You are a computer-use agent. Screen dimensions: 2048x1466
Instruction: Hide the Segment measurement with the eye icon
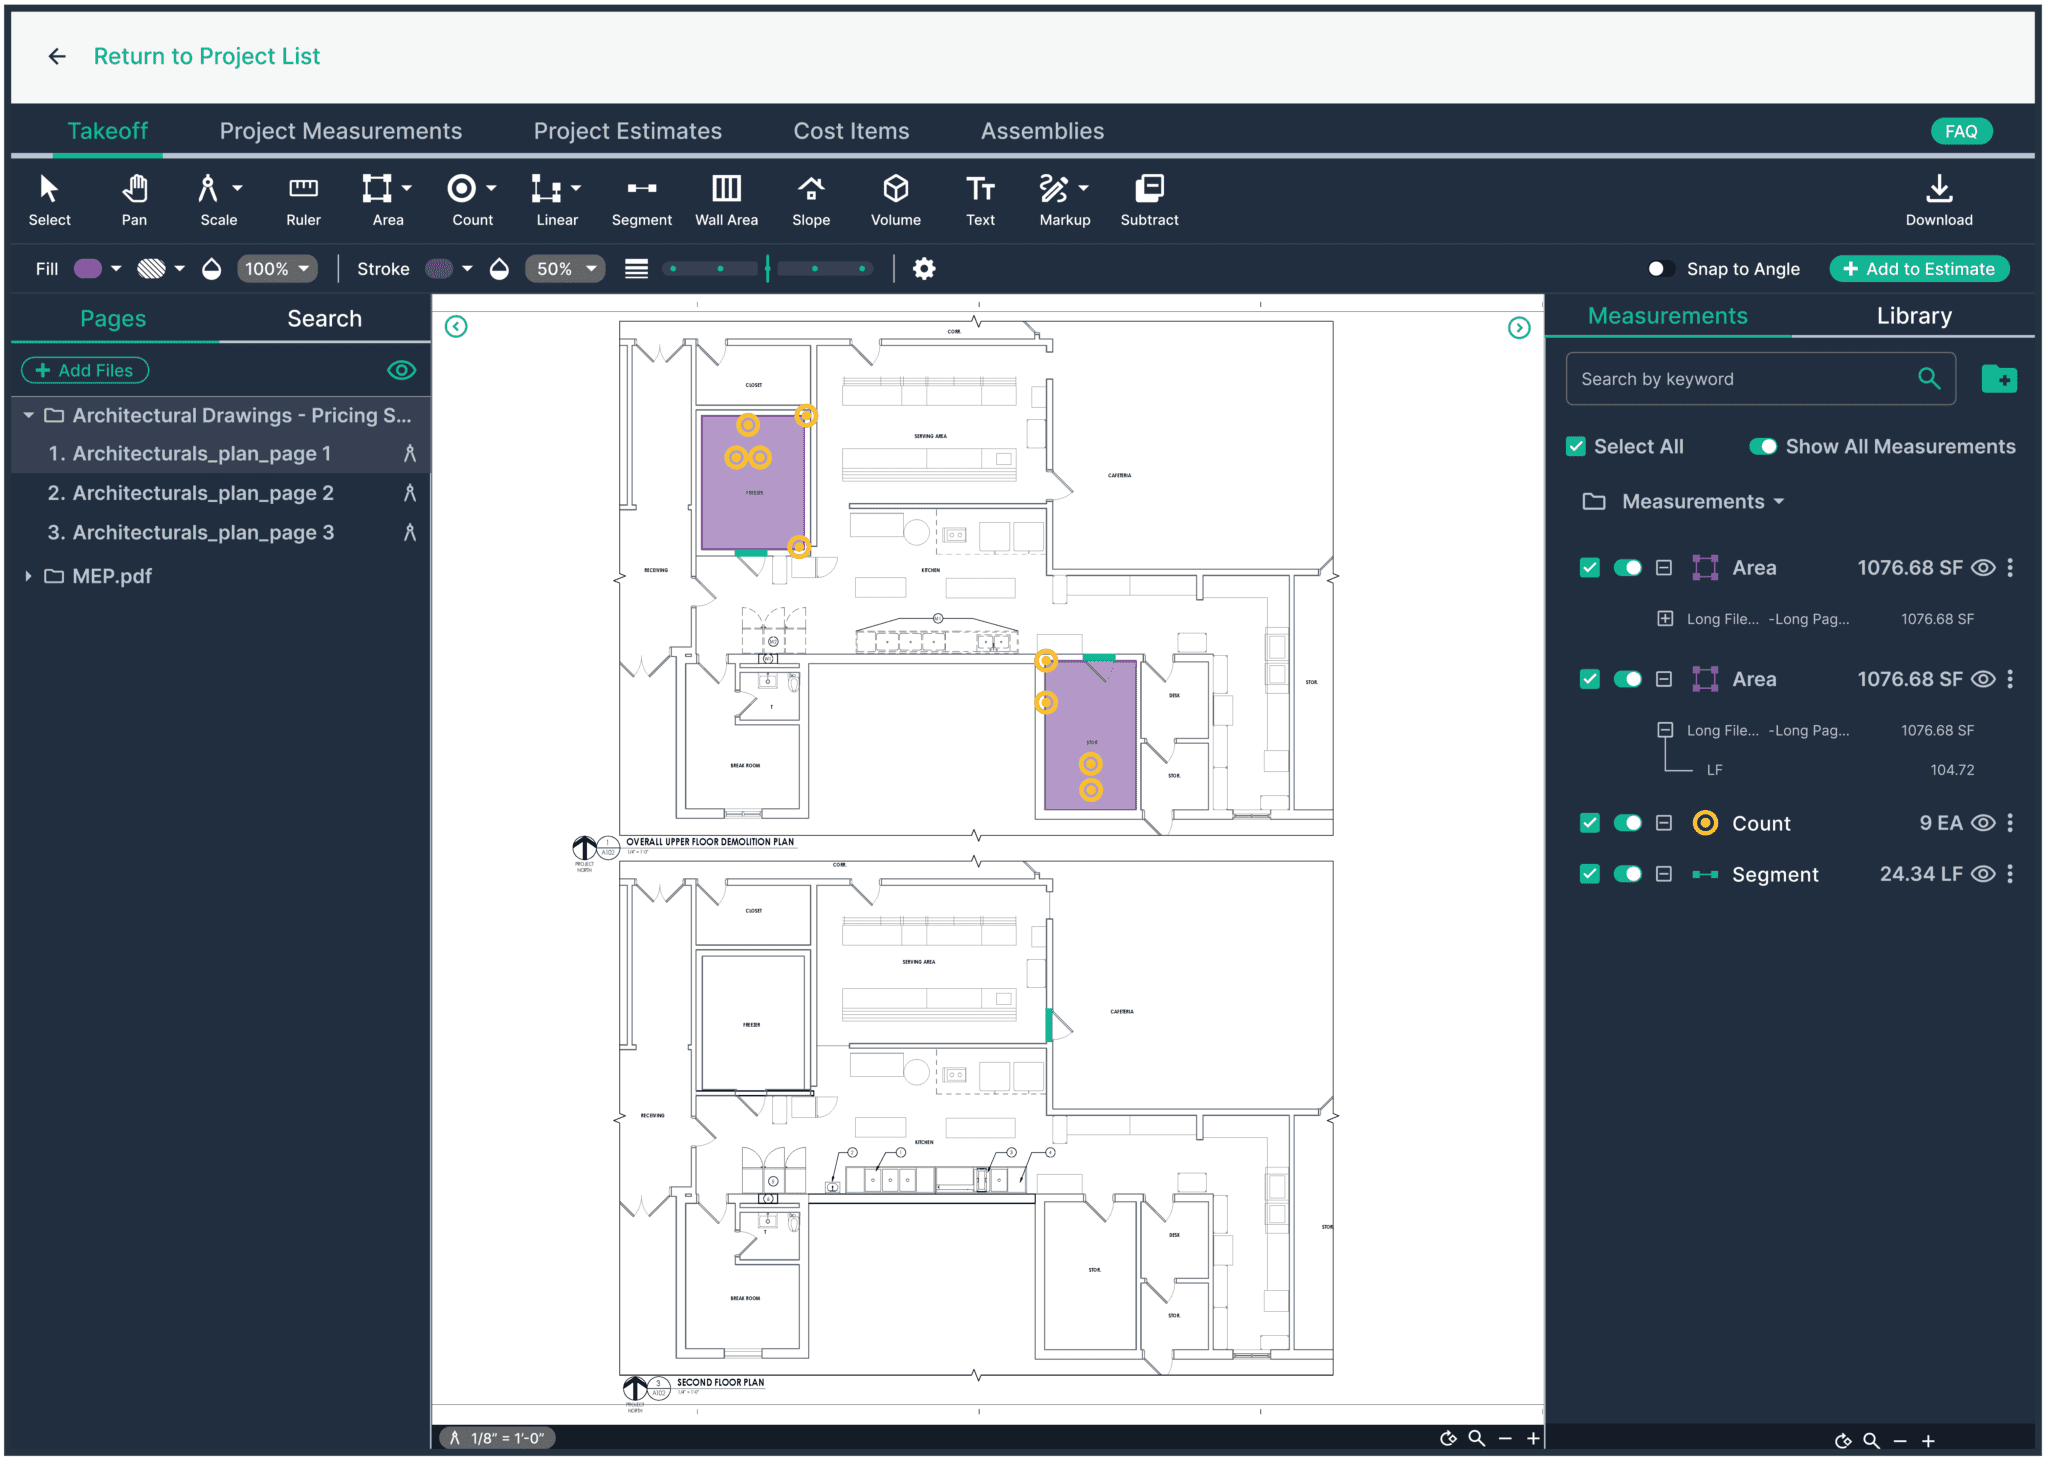tap(1983, 873)
